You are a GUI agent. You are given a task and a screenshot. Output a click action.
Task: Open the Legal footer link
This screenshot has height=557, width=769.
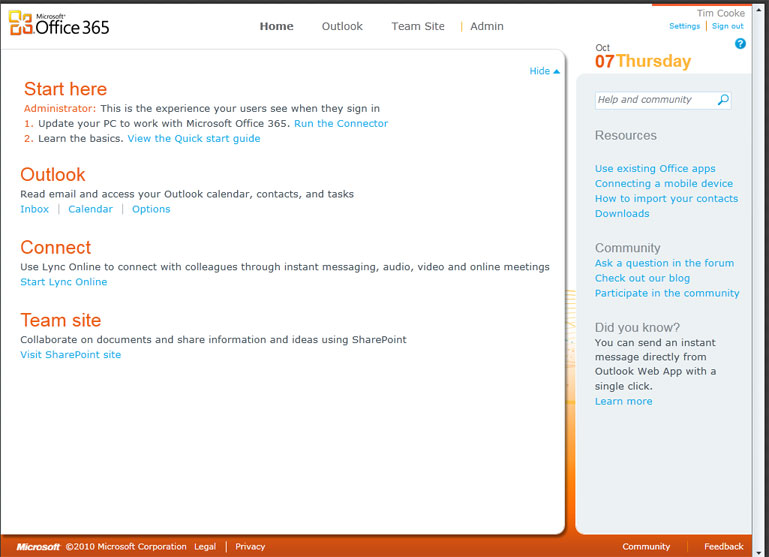205,547
